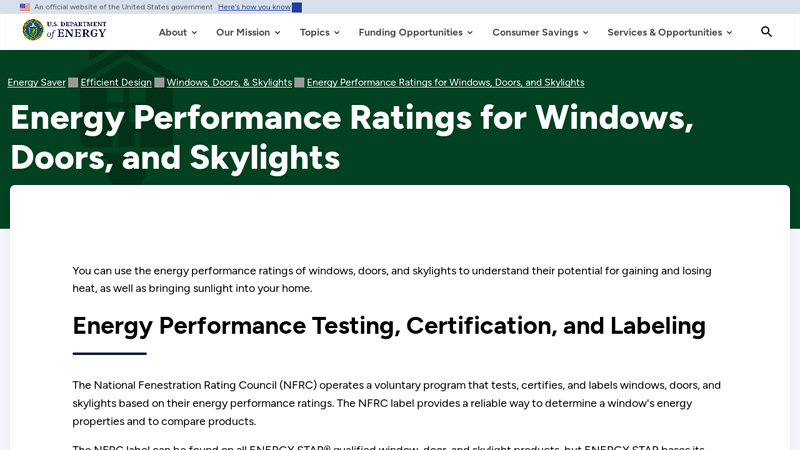
Task: Expand the chevron beside Services & Opportunities
Action: coord(729,33)
